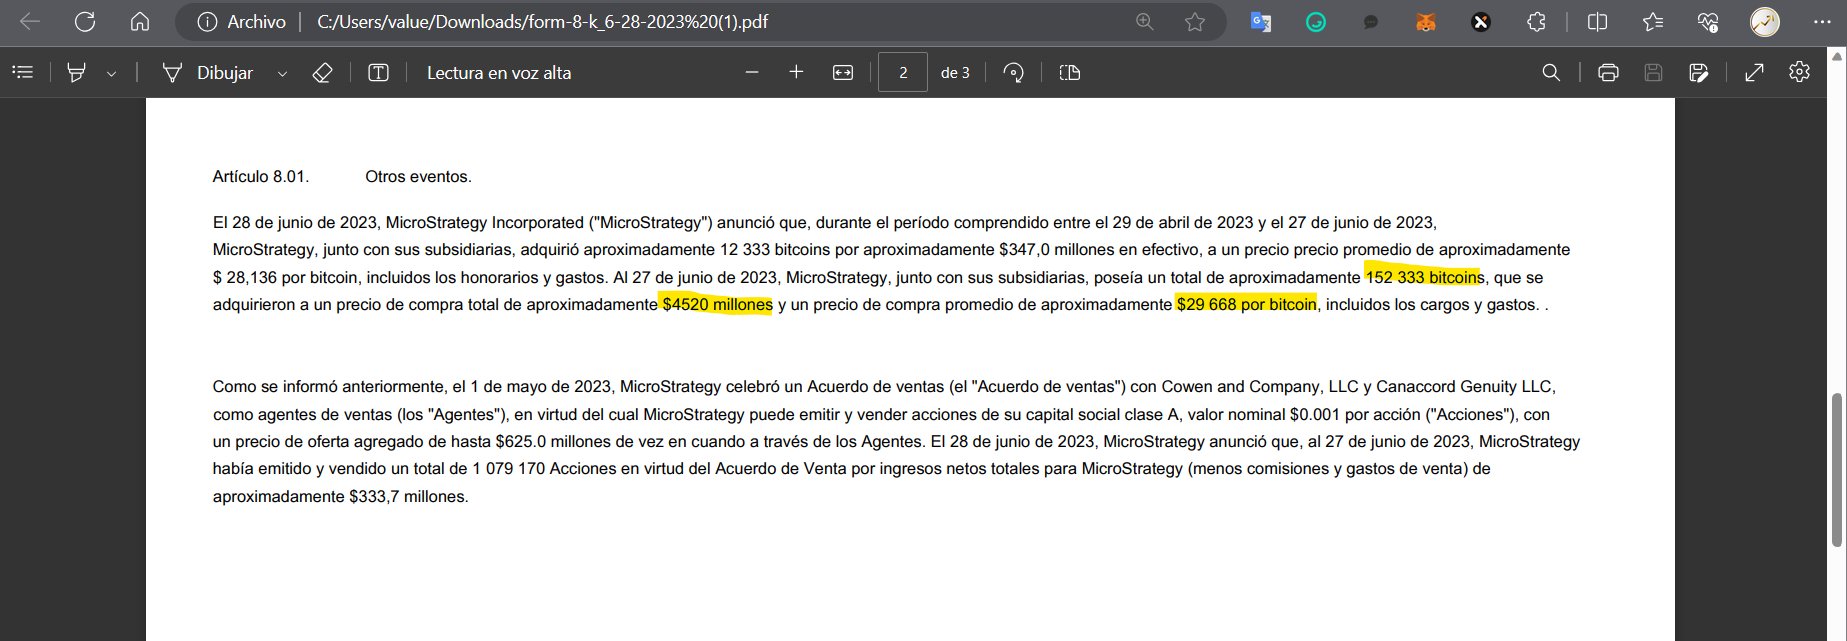Start Lectura en voz alta
1847x641 pixels.
click(x=499, y=73)
